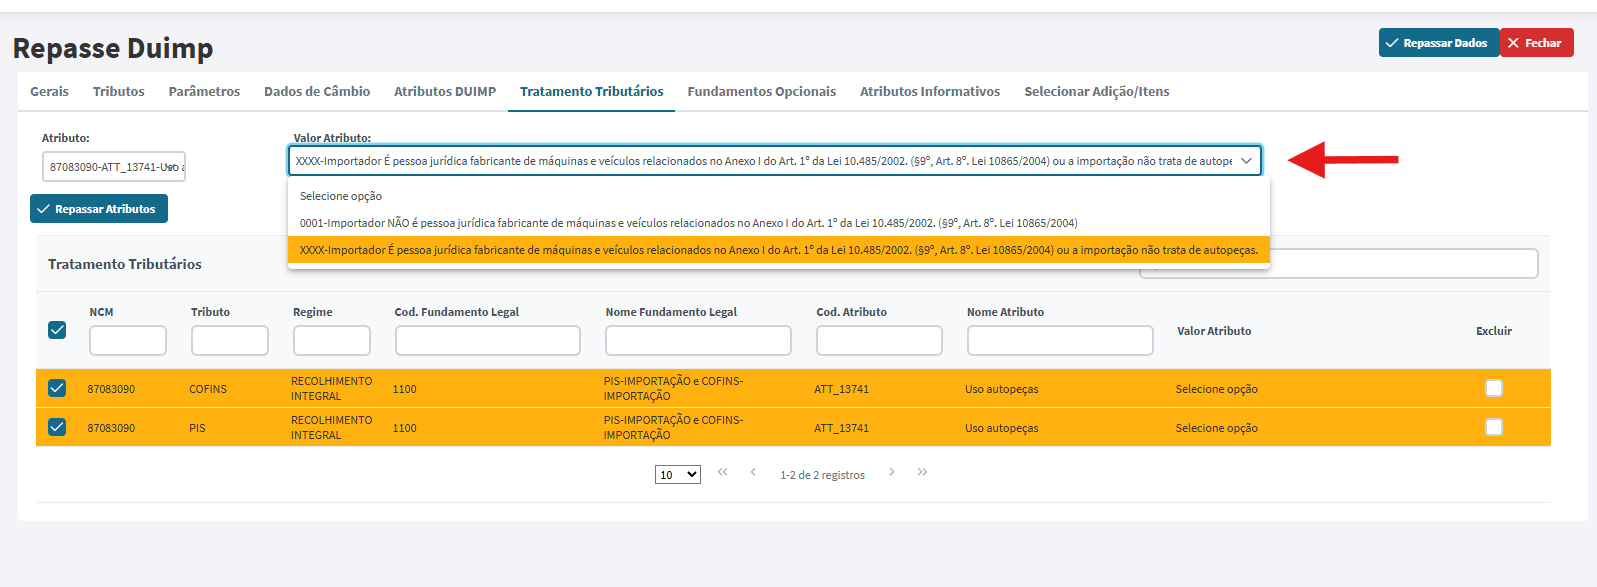Click the Repassar Dados button

[1438, 43]
